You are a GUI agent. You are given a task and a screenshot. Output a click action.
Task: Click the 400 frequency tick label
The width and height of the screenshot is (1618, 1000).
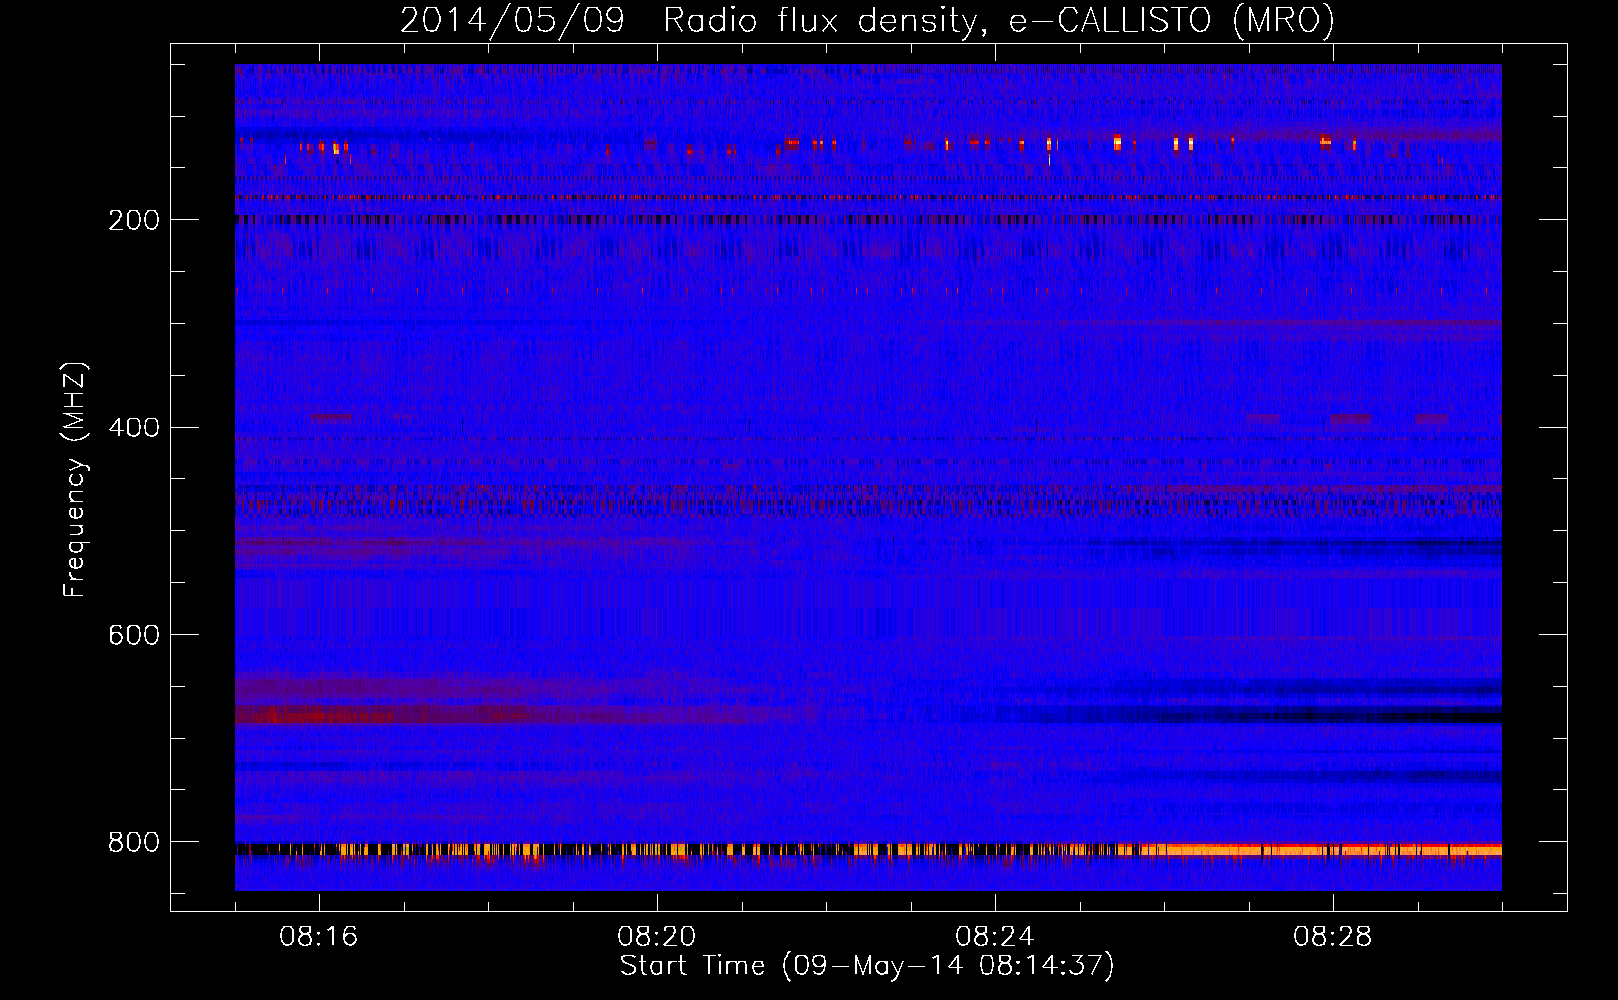click(134, 428)
